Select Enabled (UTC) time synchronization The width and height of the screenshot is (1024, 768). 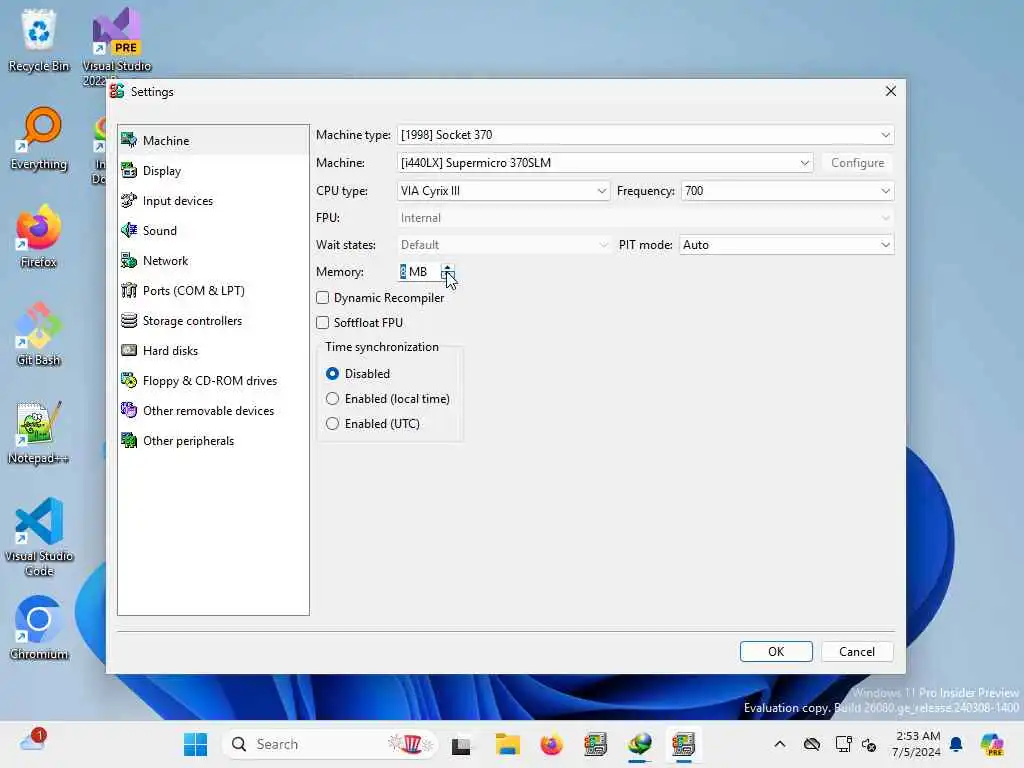click(x=332, y=423)
